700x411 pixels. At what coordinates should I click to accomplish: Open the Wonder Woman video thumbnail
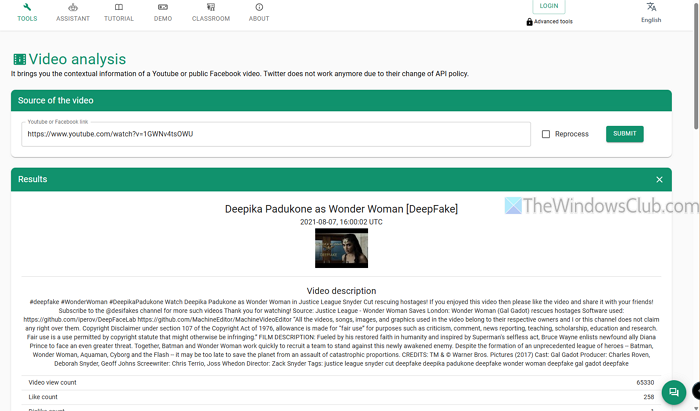click(342, 248)
